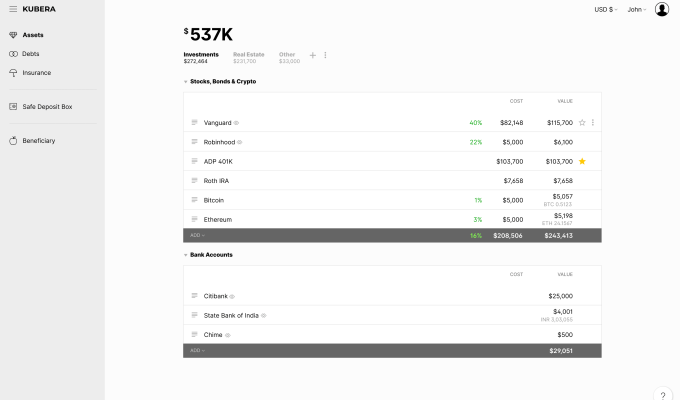Open the John account dropdown
The width and height of the screenshot is (680, 400).
(637, 10)
